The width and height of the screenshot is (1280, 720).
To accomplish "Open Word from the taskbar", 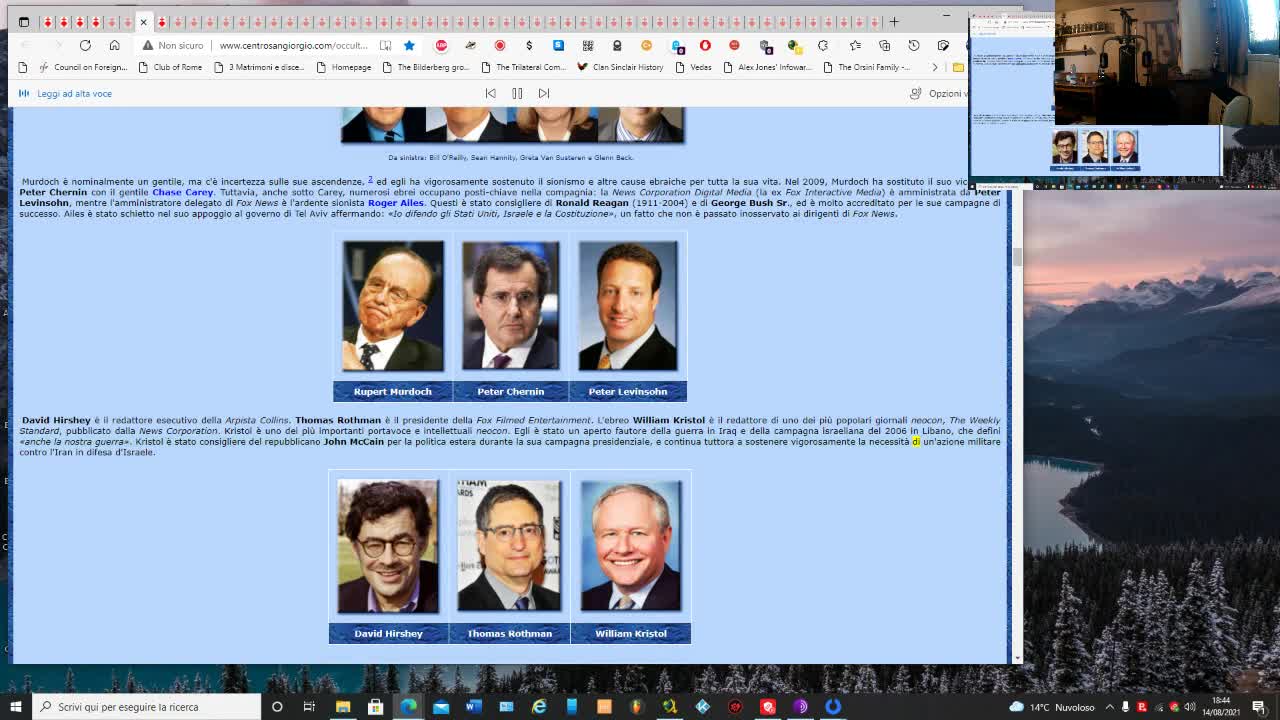I will (x=473, y=706).
